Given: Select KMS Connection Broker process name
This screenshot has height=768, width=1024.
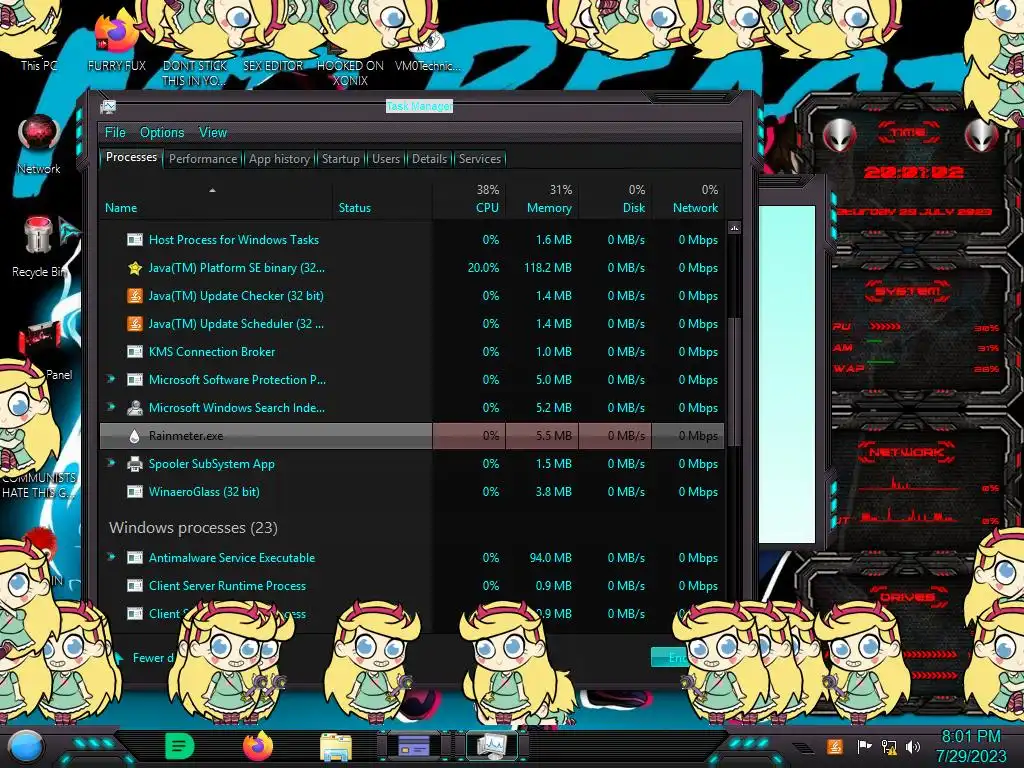Looking at the screenshot, I should pos(212,351).
